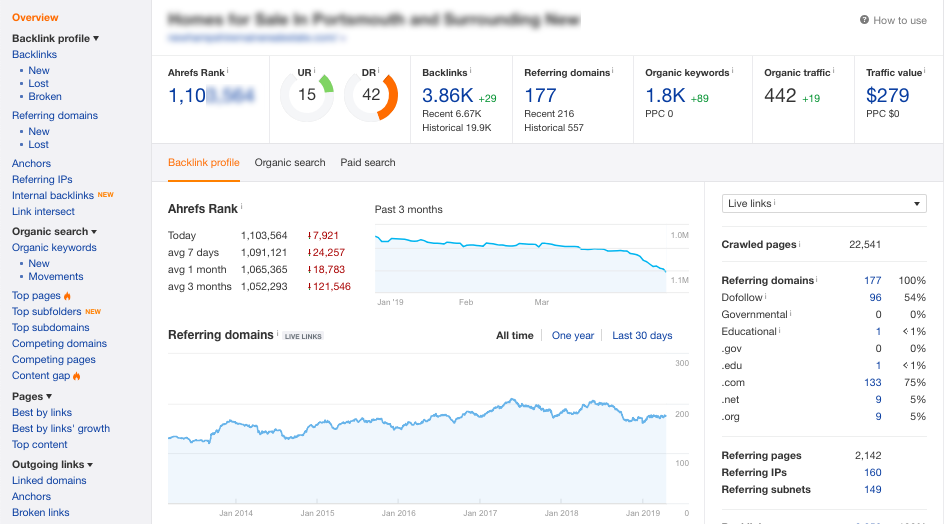Click the fire icon beside Content gap

point(76,376)
